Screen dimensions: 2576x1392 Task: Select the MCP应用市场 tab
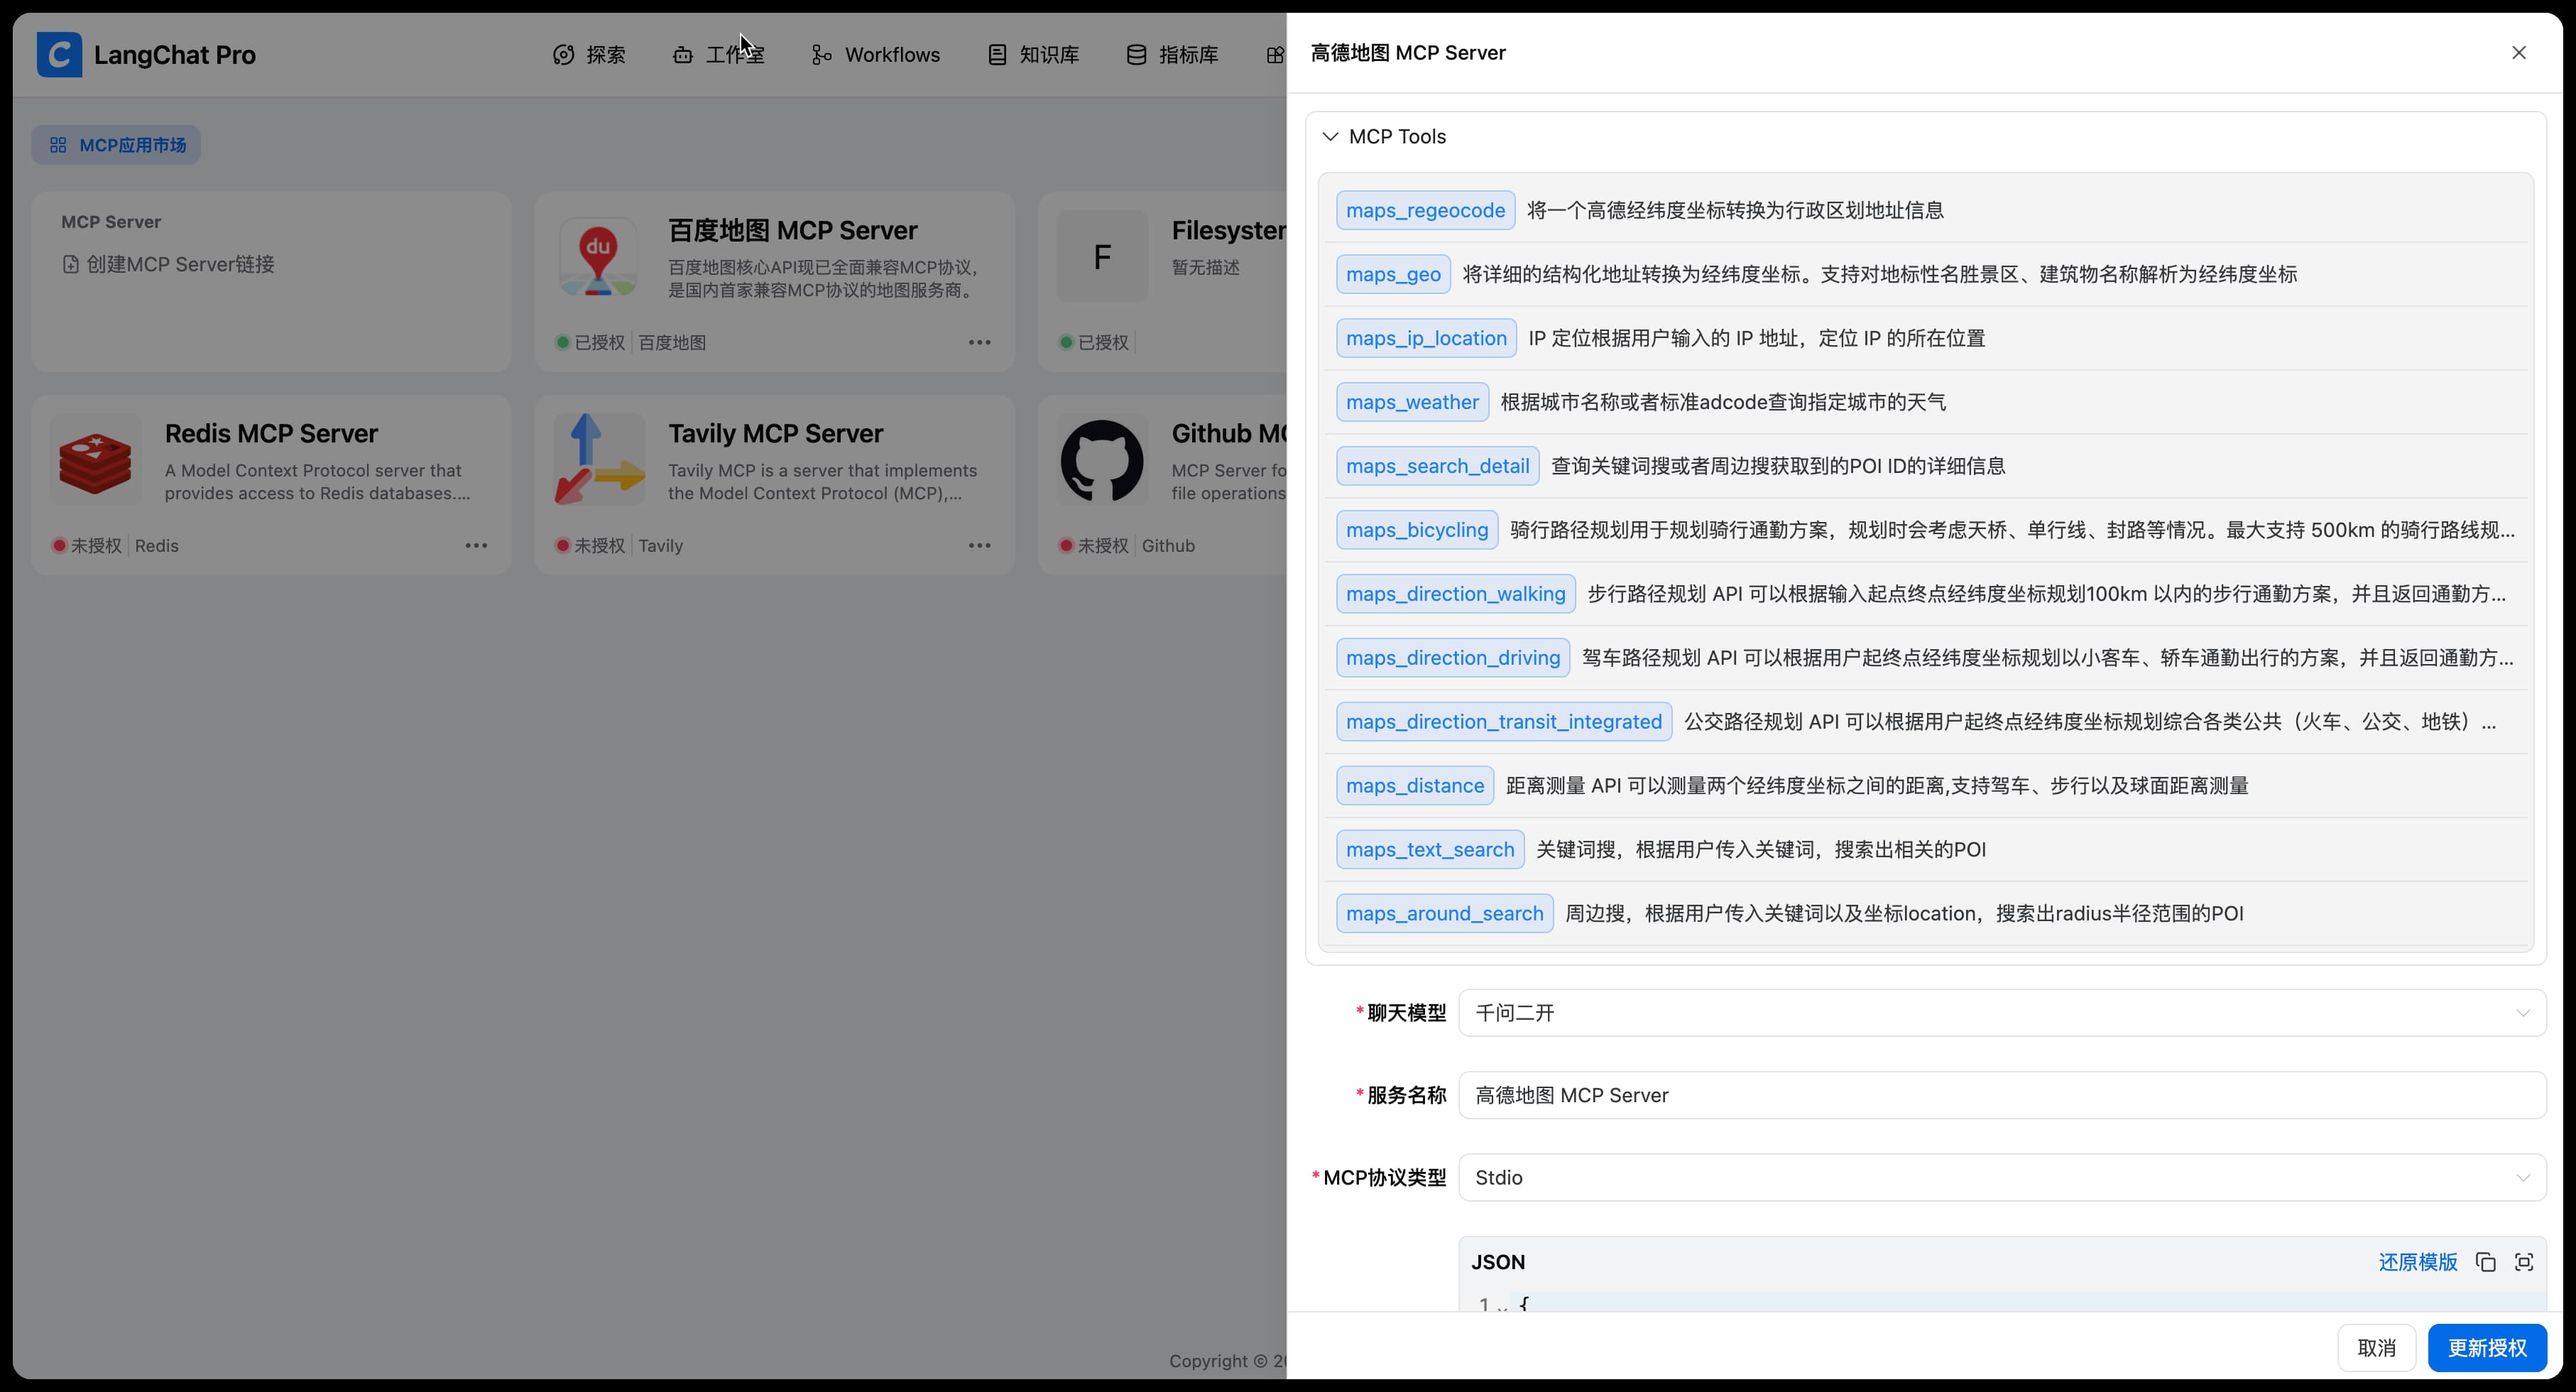pyautogui.click(x=116, y=145)
